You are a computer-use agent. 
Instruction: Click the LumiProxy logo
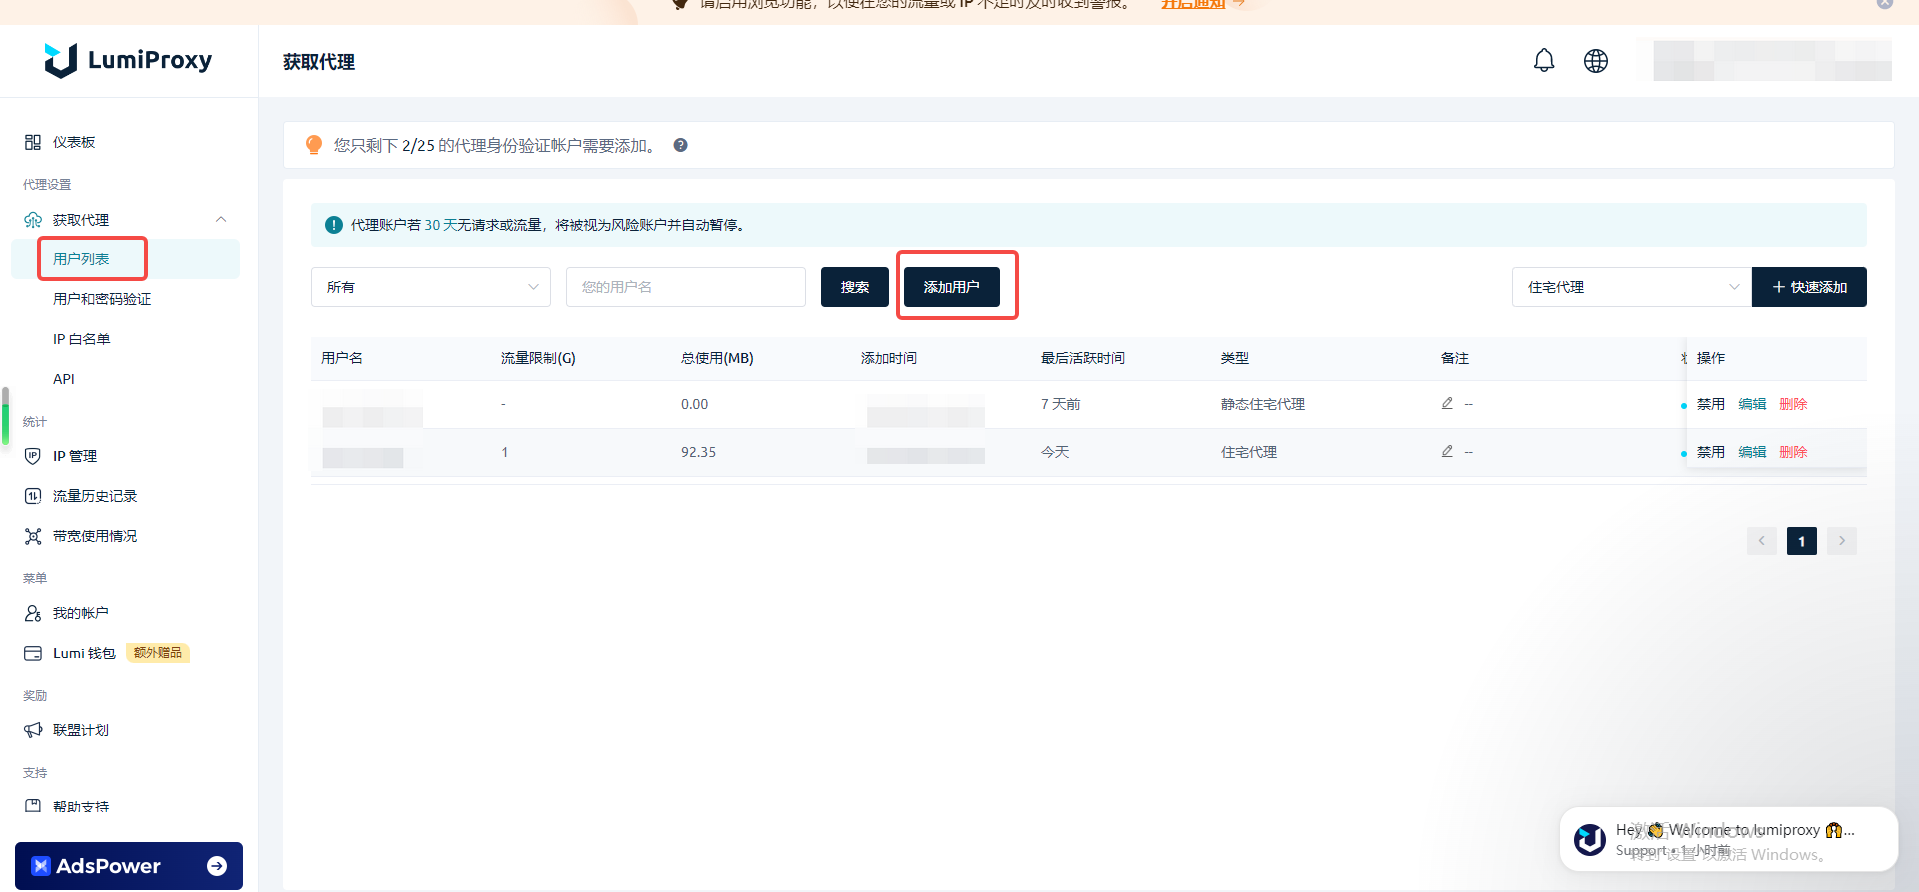pos(128,60)
